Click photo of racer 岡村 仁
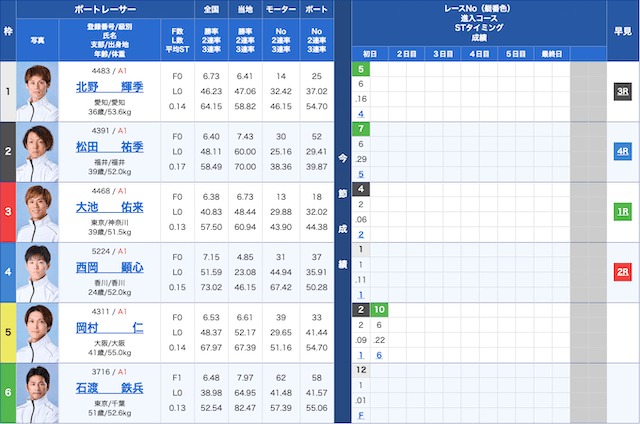 point(38,332)
